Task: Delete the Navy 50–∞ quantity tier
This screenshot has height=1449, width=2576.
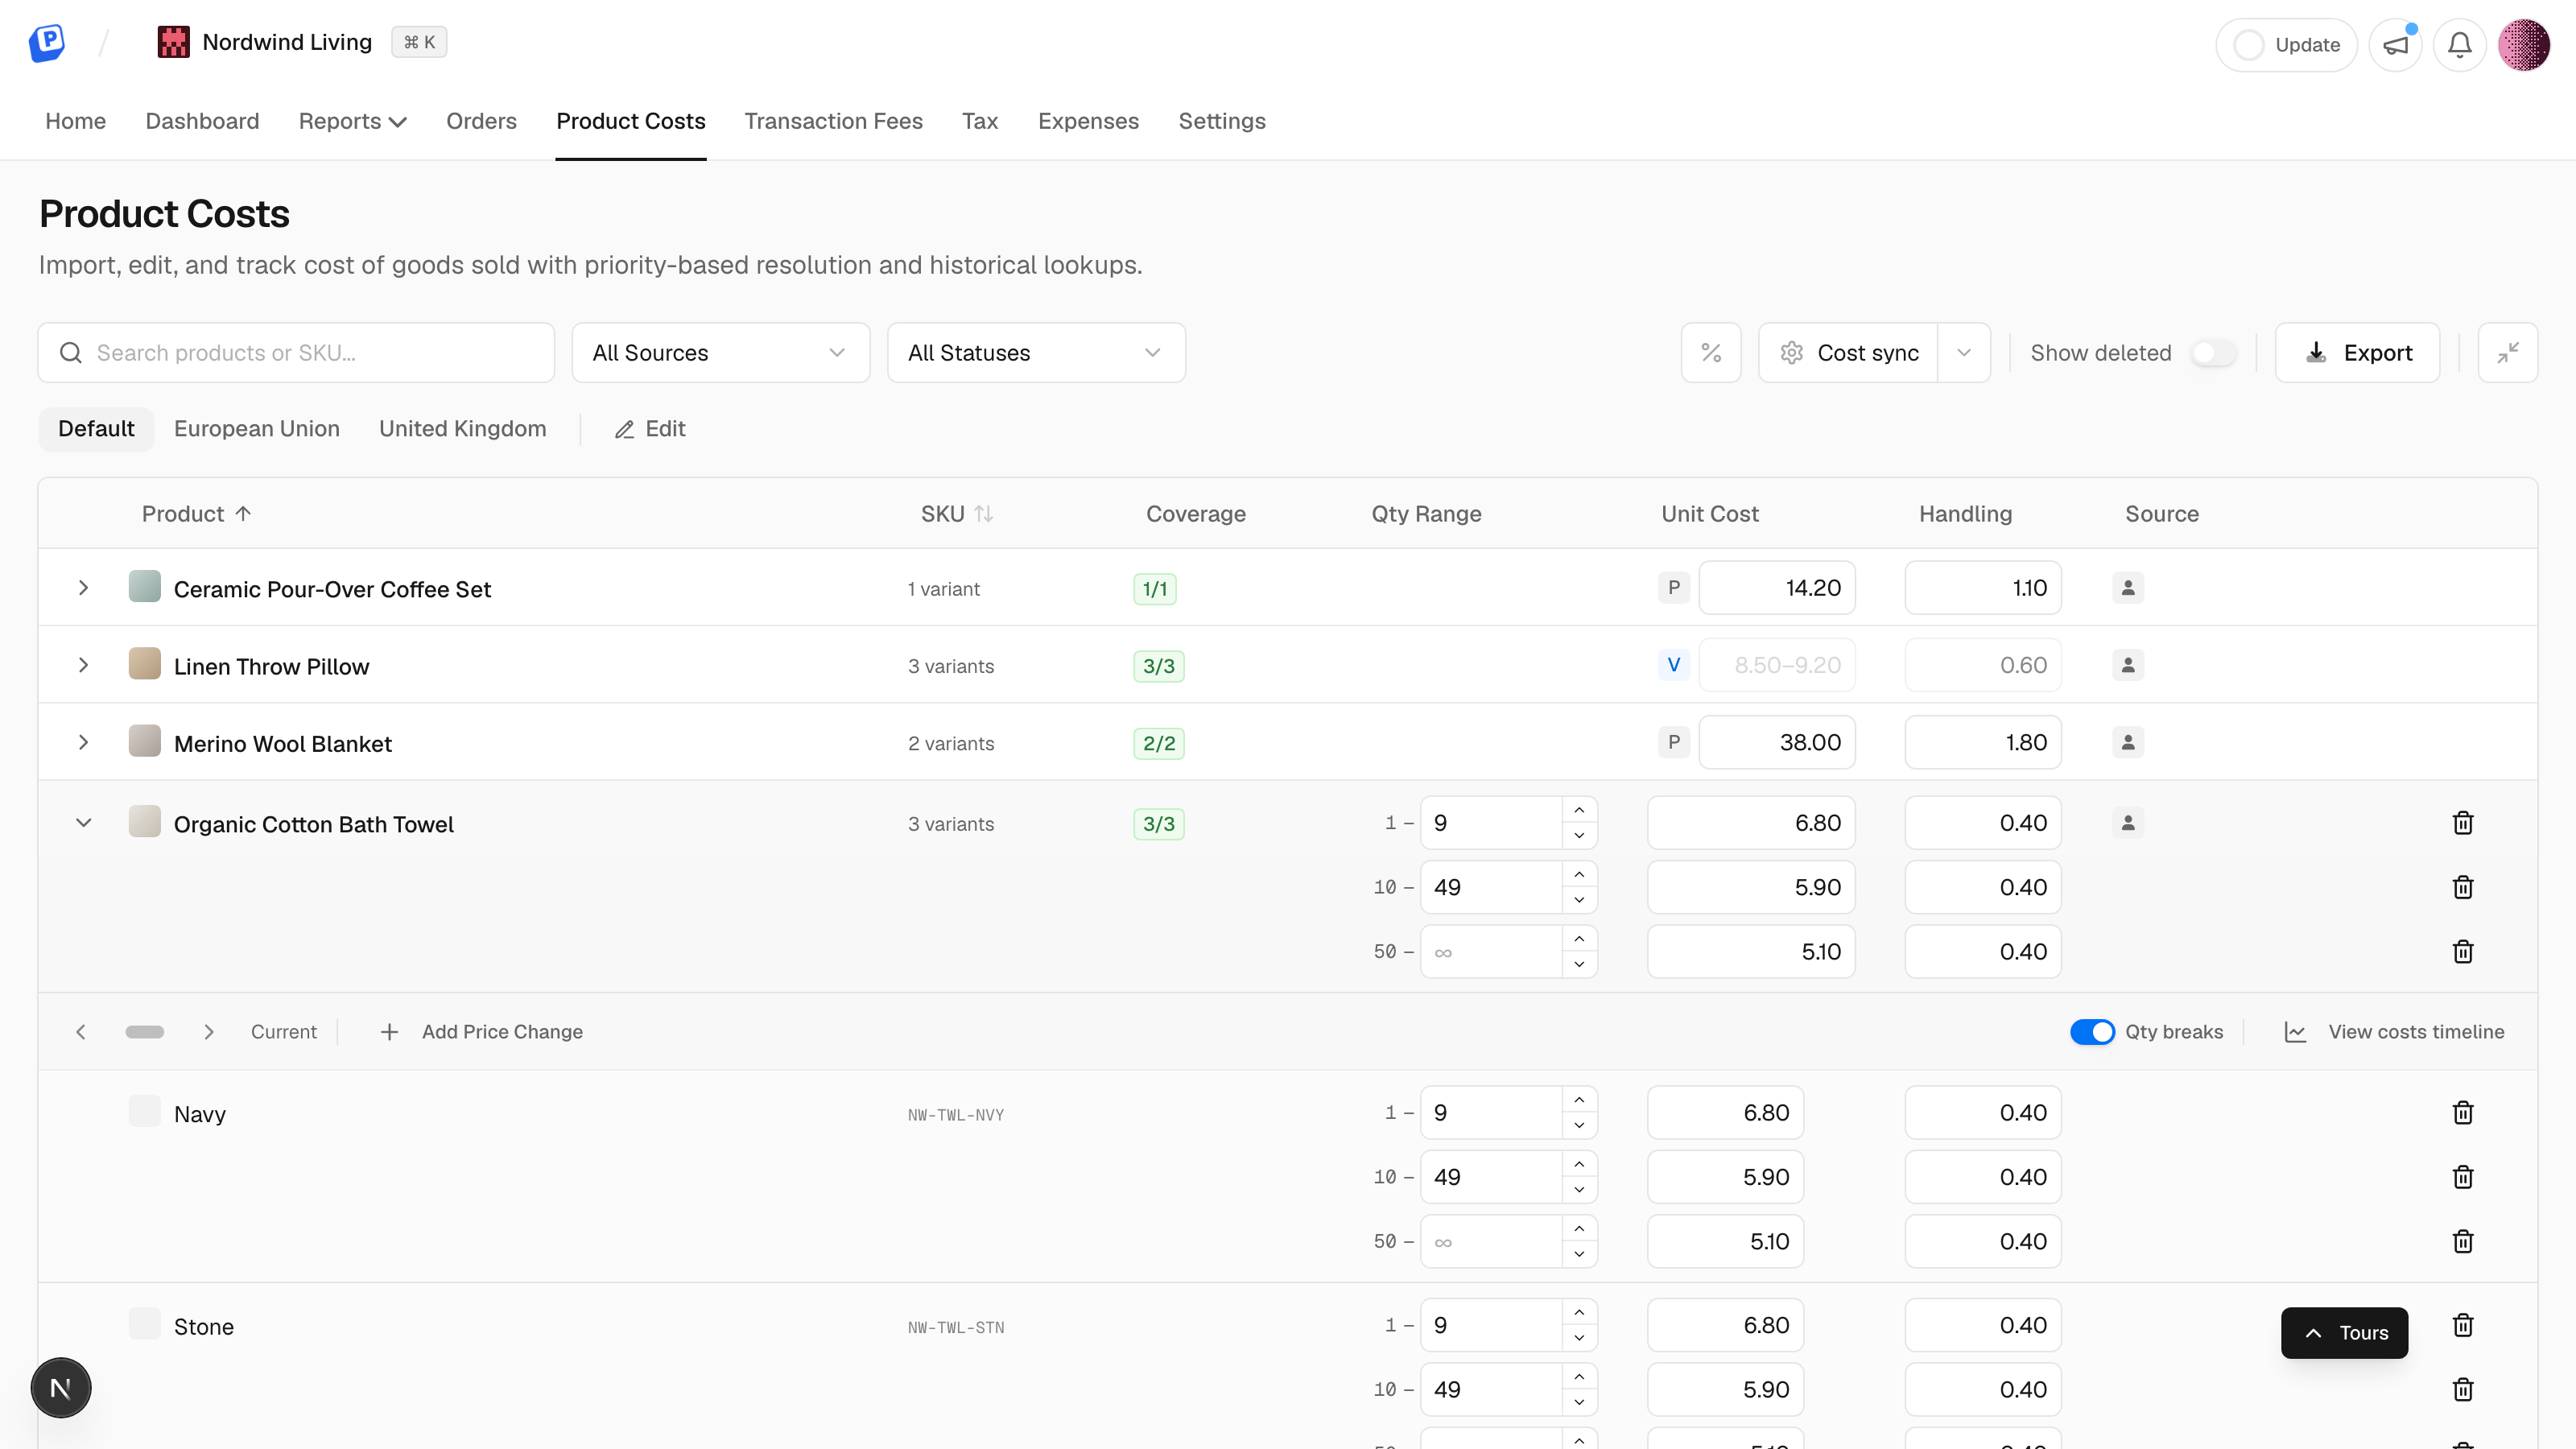Action: 2463,1241
